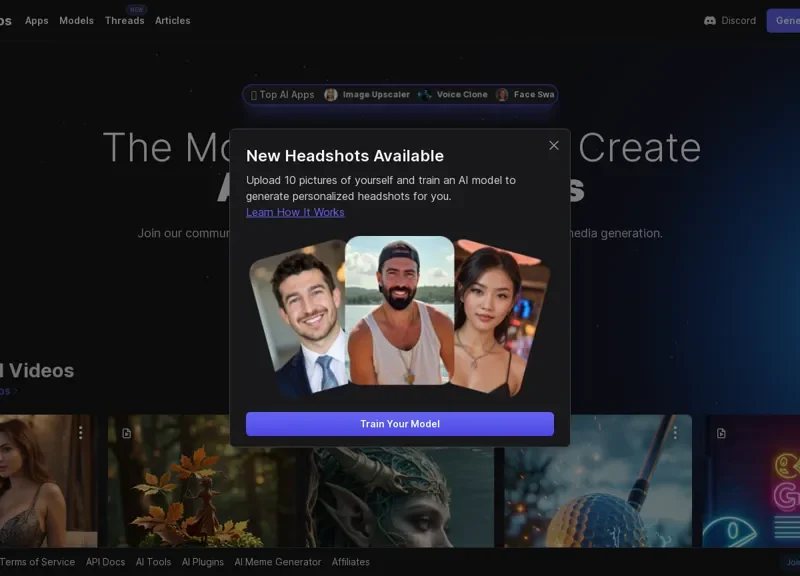Click the Discord logo icon
This screenshot has width=800, height=576.
coord(710,20)
